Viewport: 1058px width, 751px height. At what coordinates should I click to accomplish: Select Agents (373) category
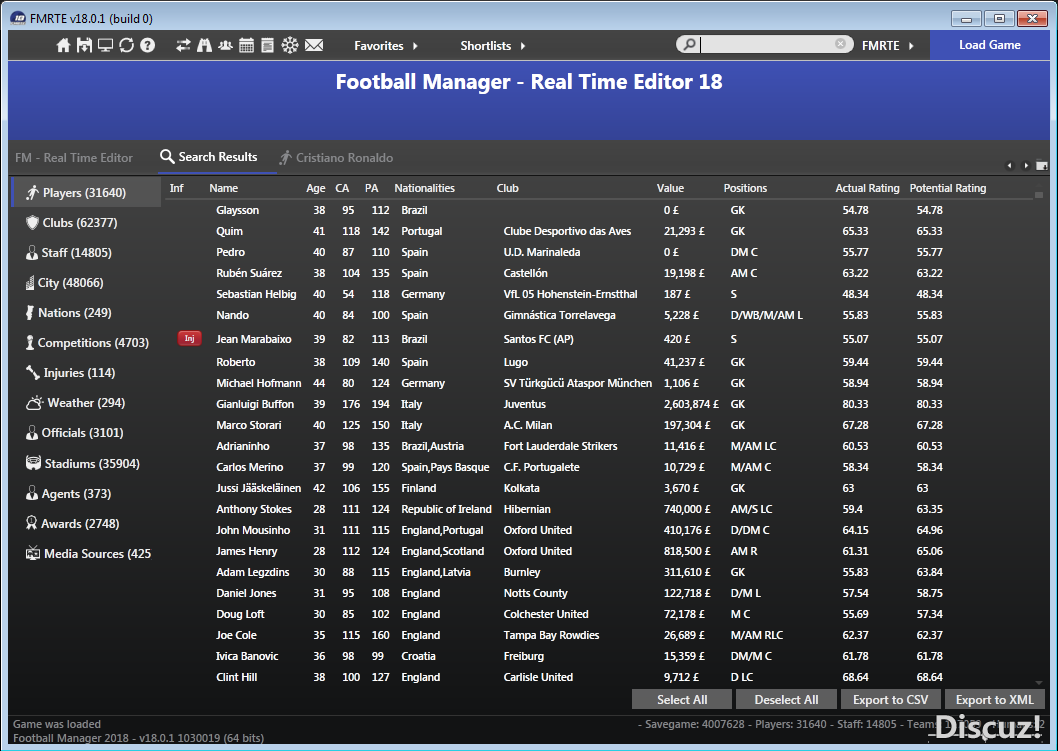pyautogui.click(x=86, y=494)
